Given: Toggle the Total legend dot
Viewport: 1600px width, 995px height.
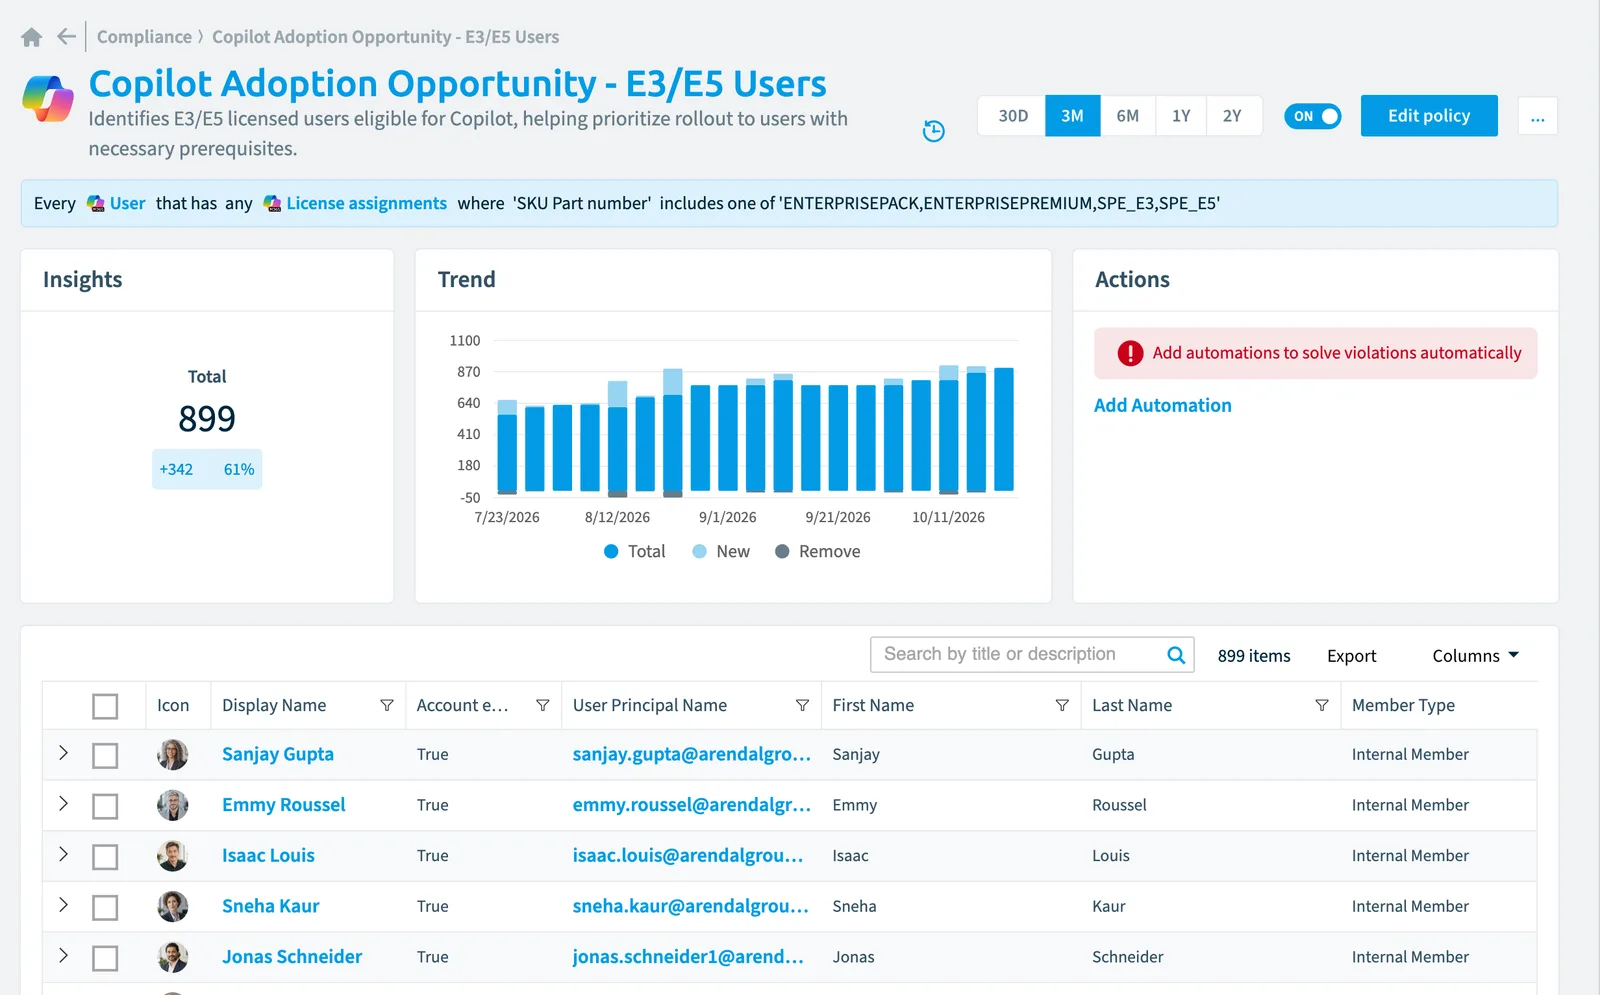Looking at the screenshot, I should pos(611,552).
